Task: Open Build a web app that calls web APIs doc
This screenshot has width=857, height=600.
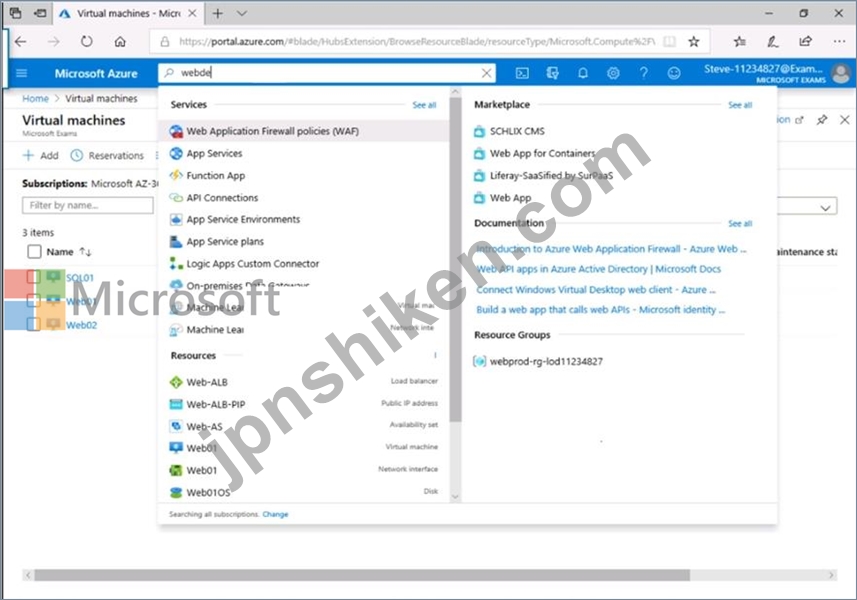Action: click(x=601, y=310)
